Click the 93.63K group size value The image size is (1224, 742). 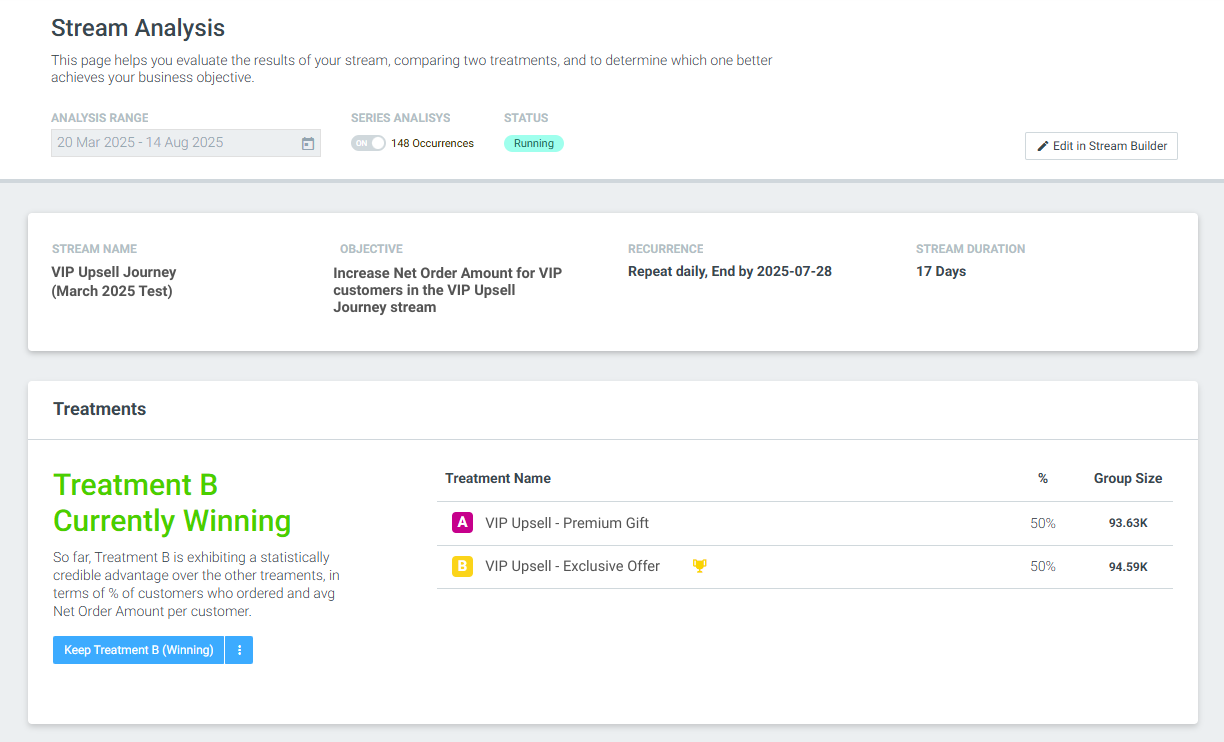tap(1128, 523)
